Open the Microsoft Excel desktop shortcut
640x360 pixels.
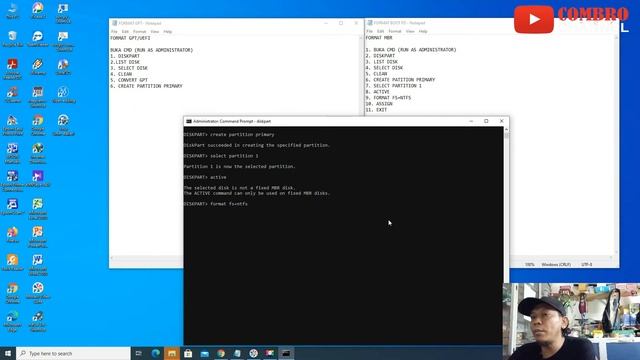[38, 208]
